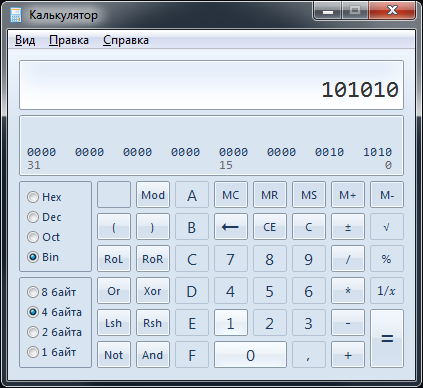Image resolution: width=423 pixels, height=388 pixels.
Task: Minimize the Калькулятор window
Action: (x=328, y=11)
